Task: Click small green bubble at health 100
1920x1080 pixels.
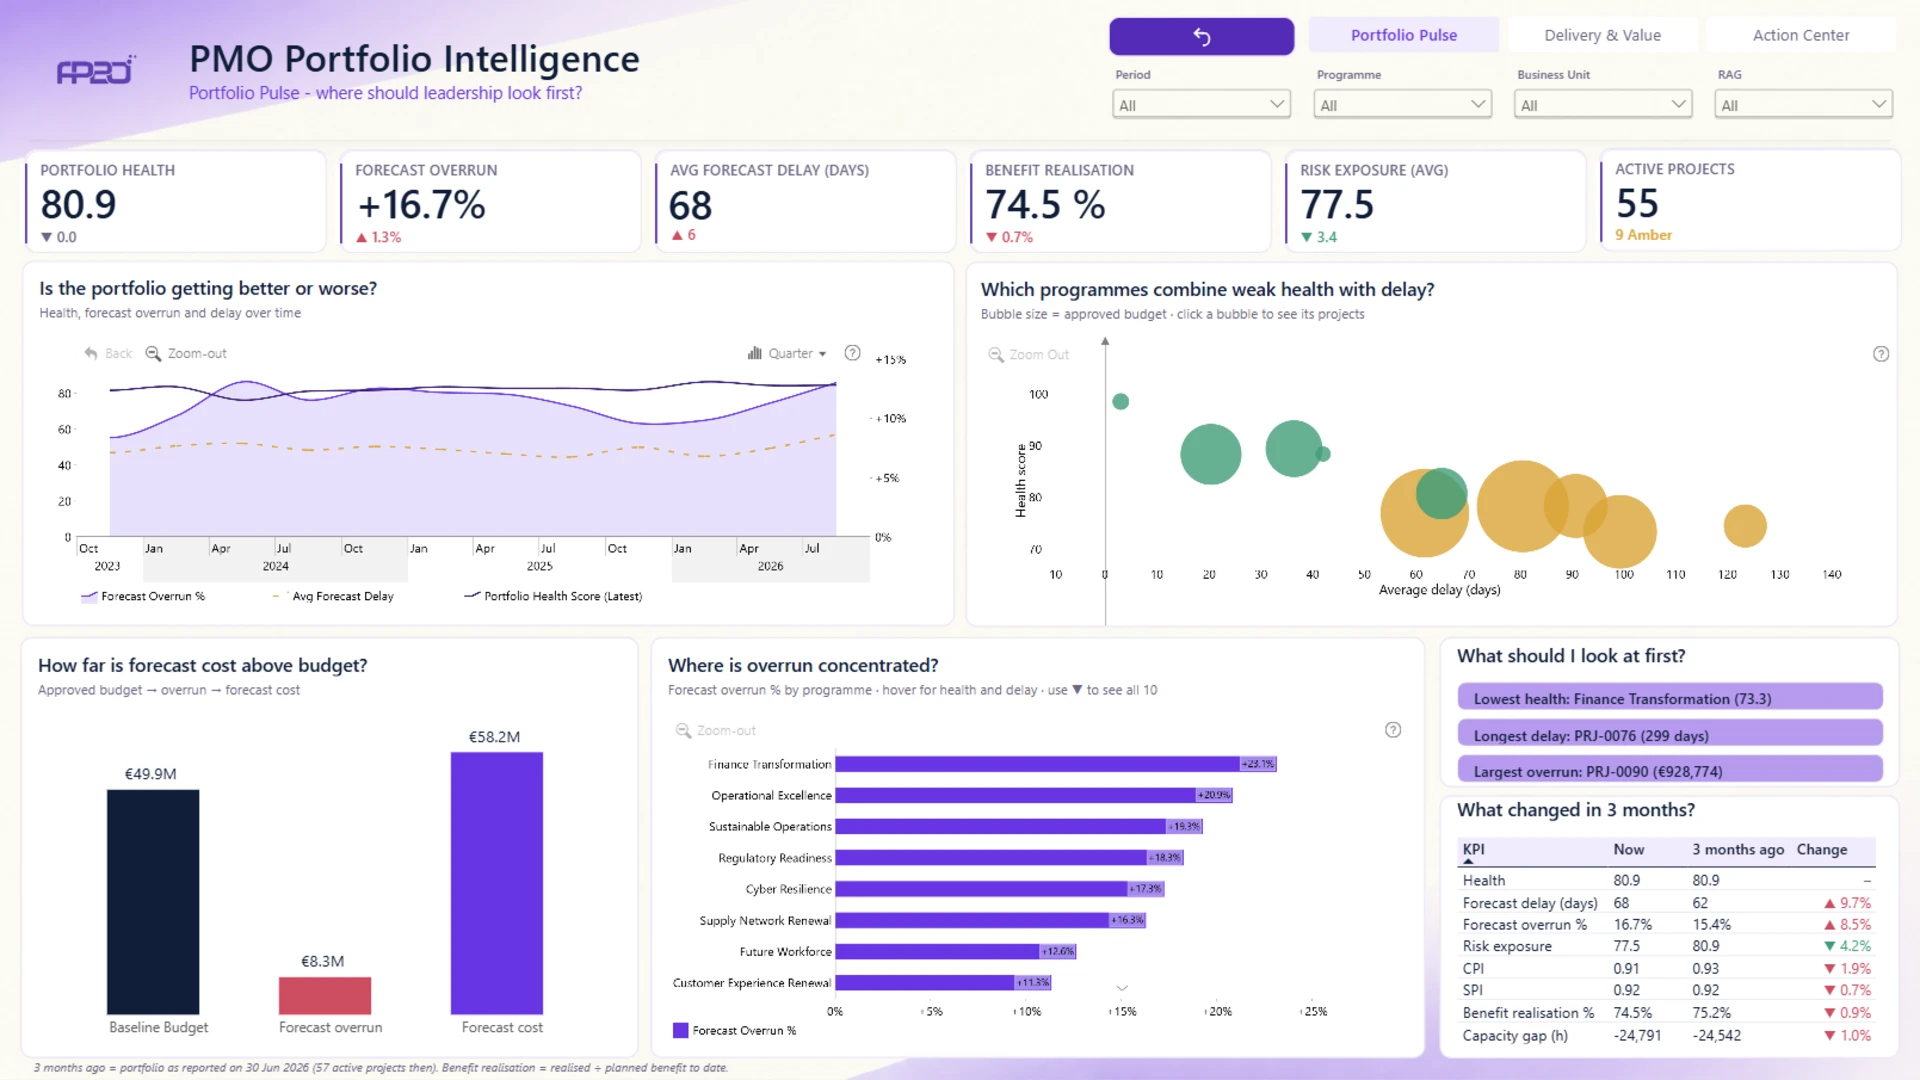Action: [1121, 401]
